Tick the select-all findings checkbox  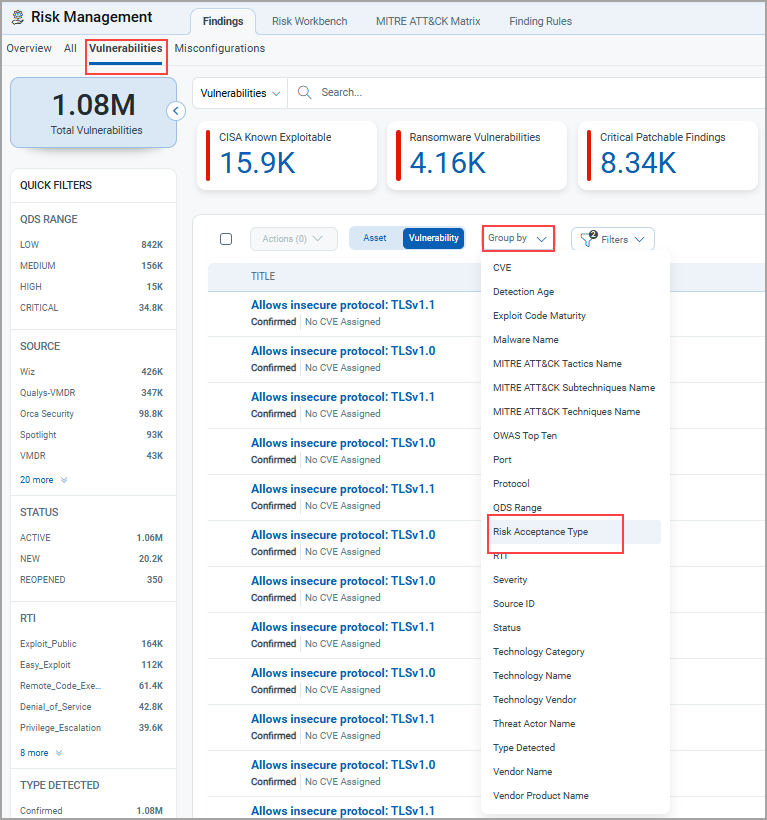point(226,239)
